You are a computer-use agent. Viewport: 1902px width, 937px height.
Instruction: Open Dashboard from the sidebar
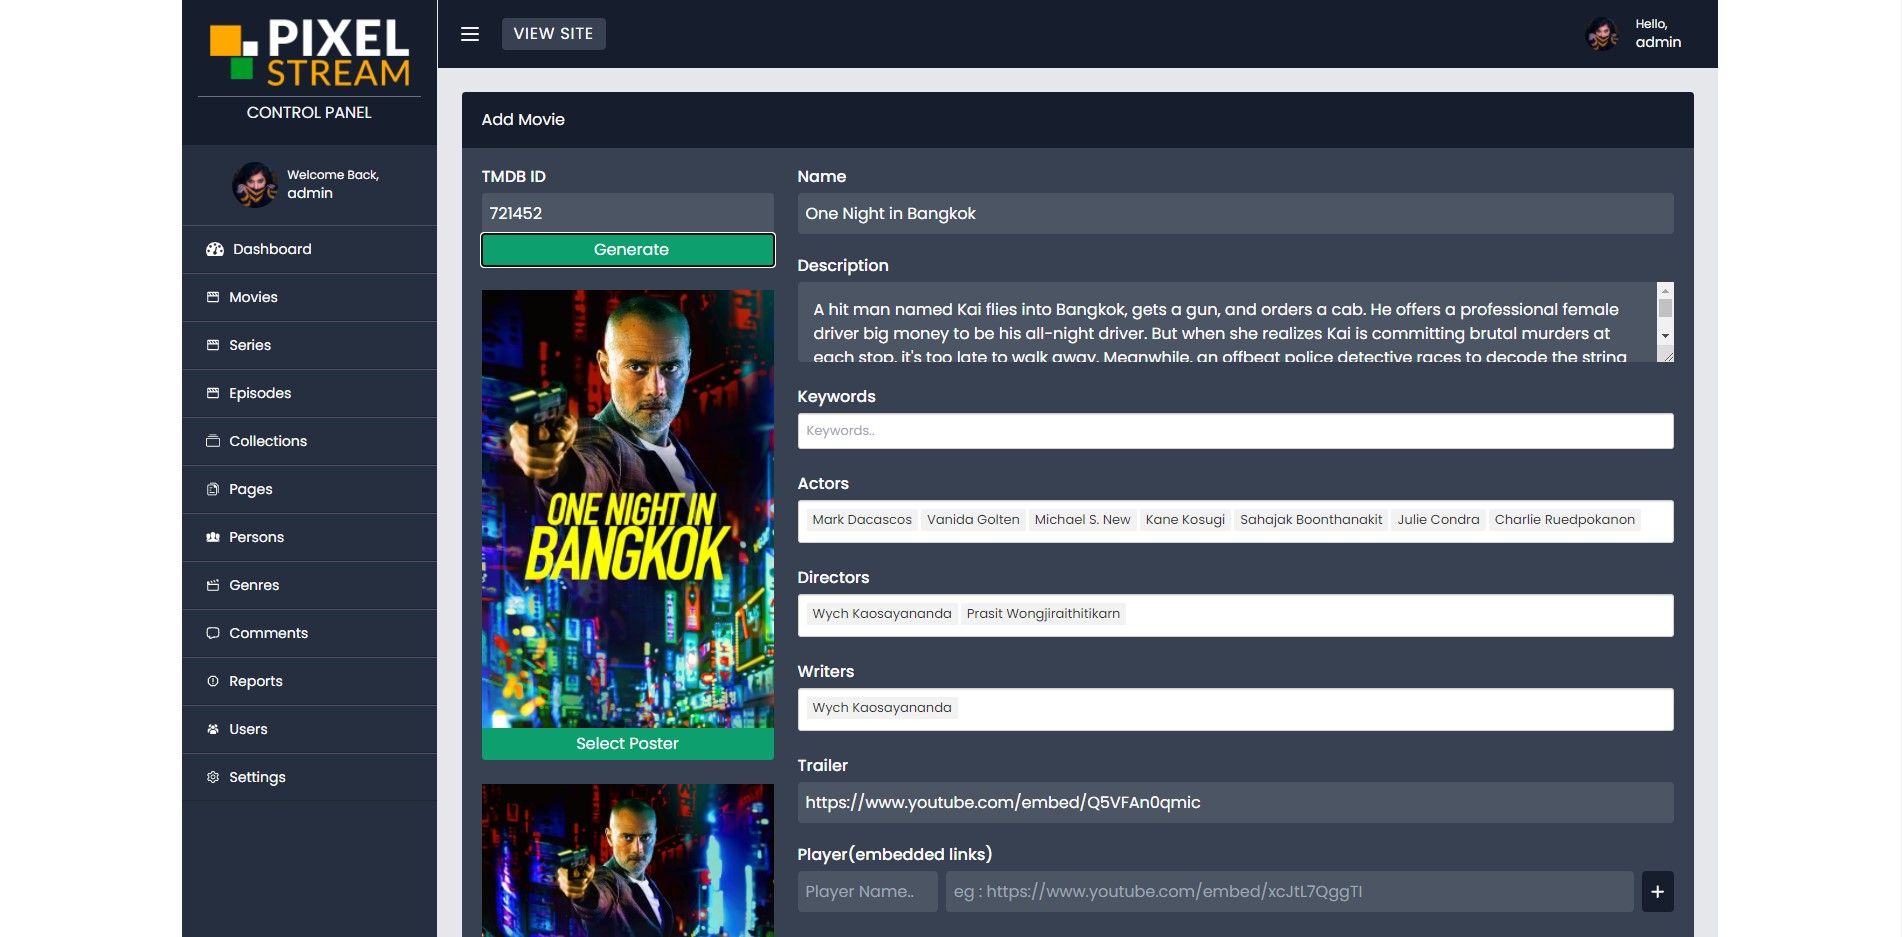pos(309,249)
